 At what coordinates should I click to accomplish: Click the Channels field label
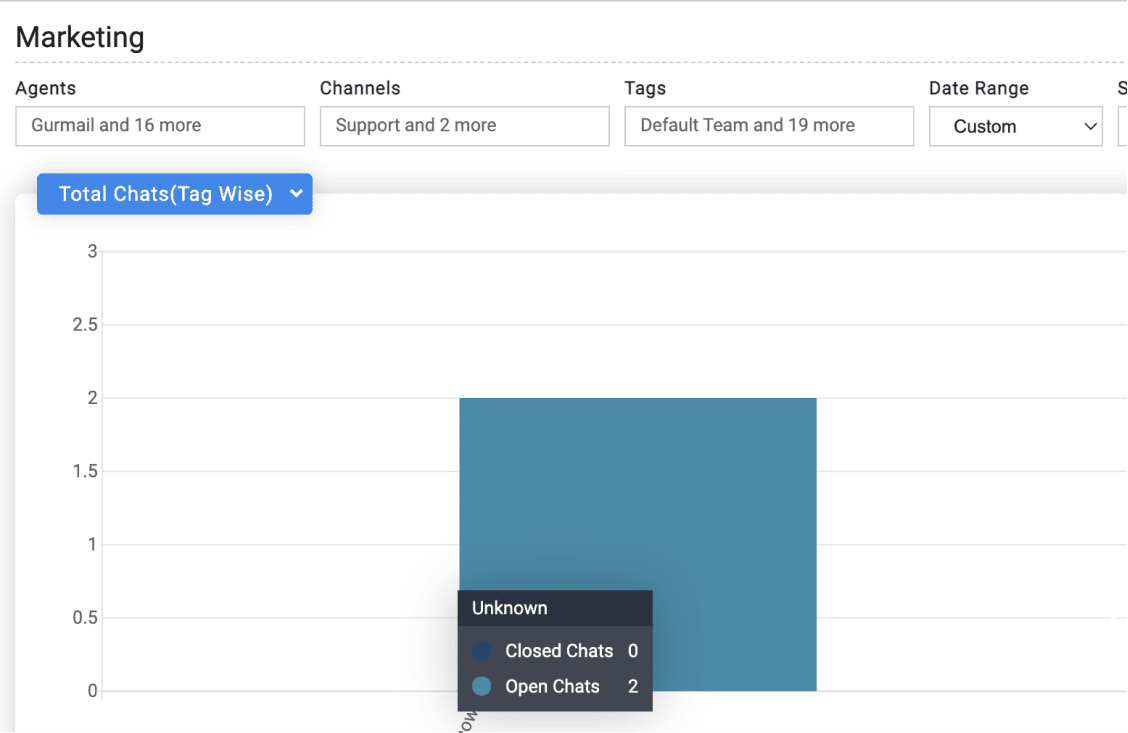coord(360,88)
